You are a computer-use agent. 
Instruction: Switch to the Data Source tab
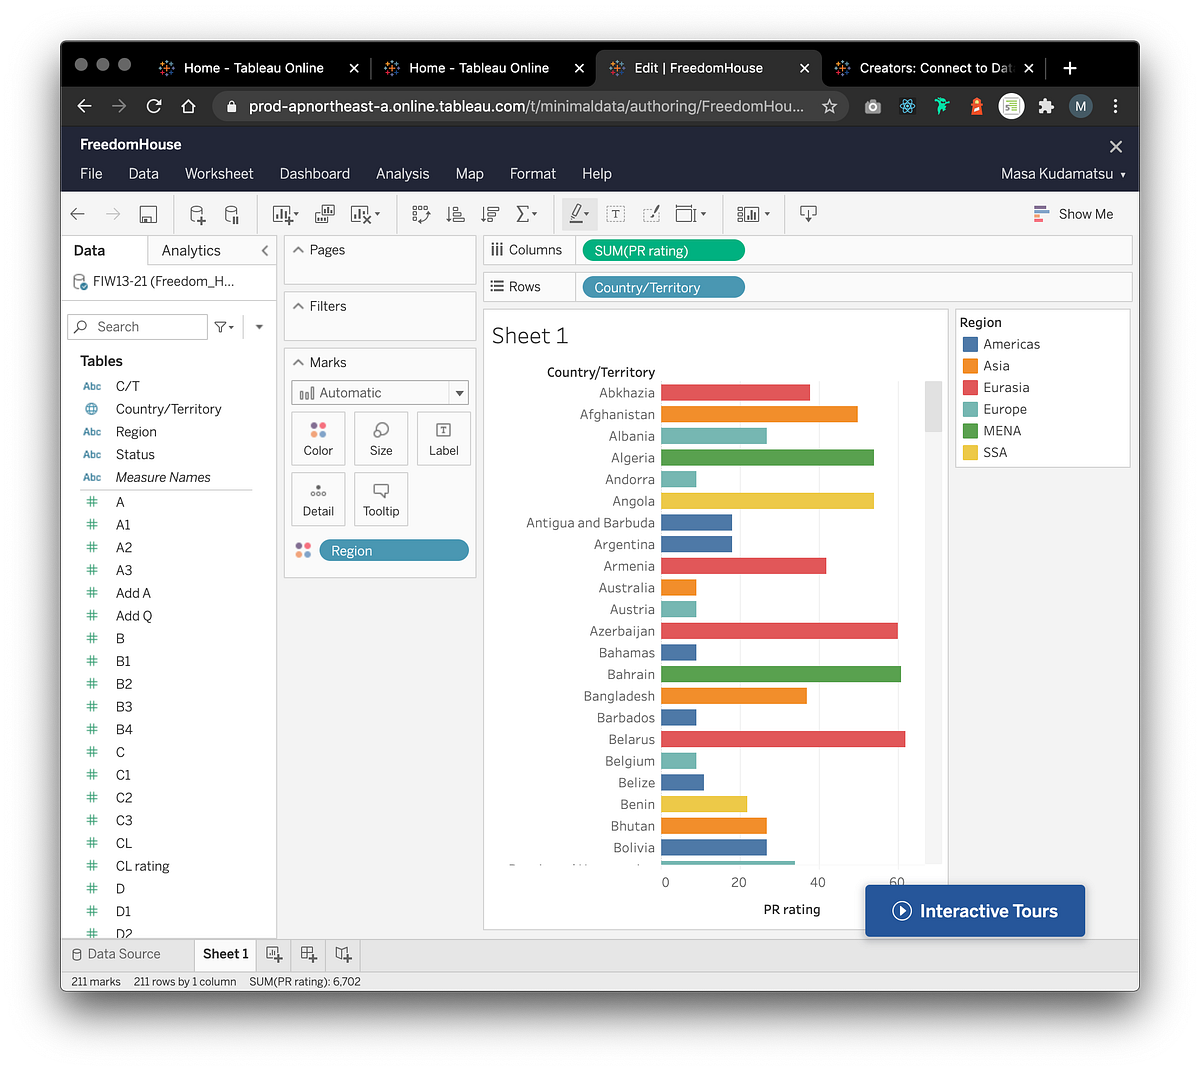pos(126,954)
